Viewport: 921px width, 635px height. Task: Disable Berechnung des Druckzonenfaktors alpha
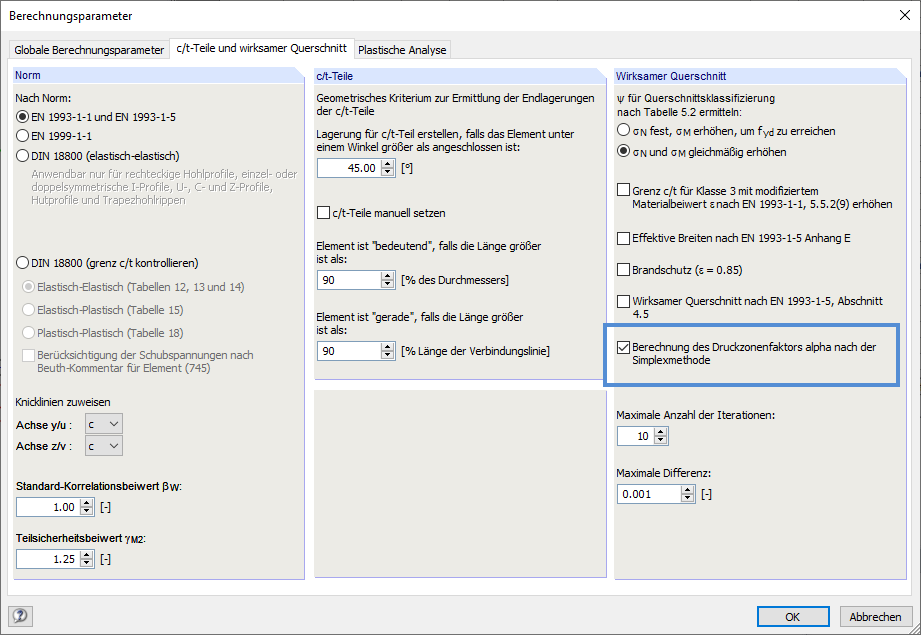(x=624, y=348)
